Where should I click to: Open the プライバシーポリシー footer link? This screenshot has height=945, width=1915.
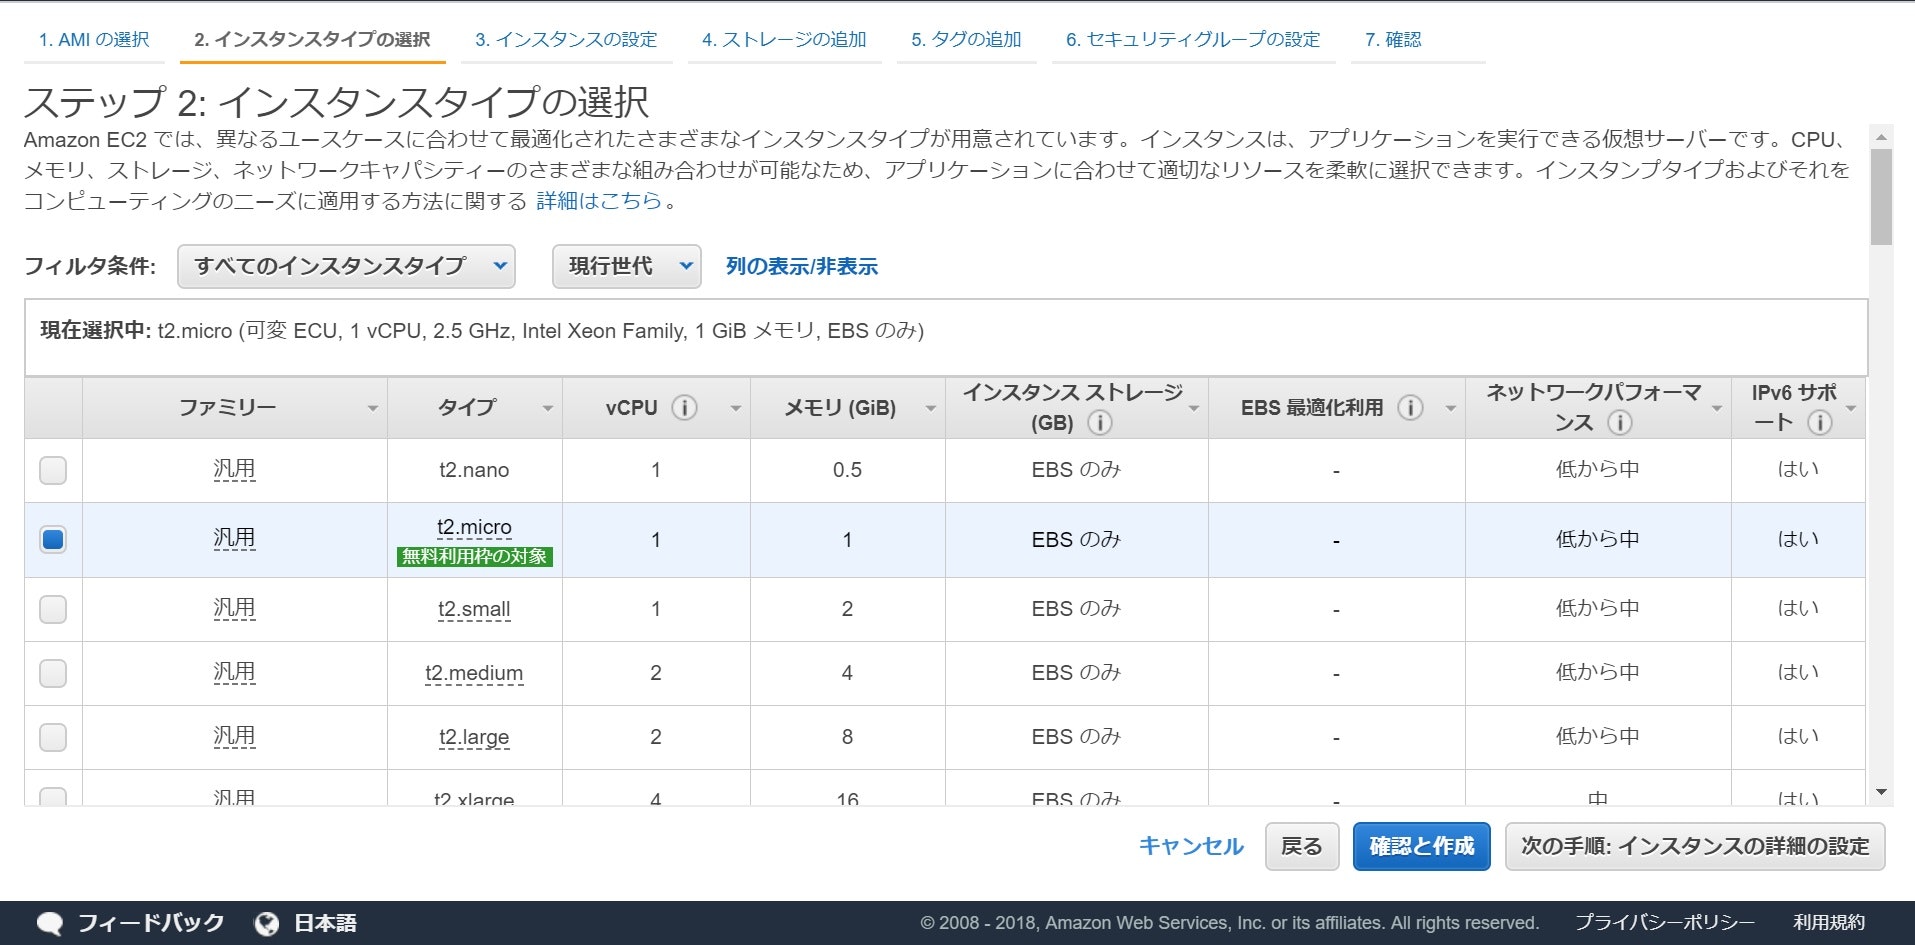(x=1665, y=923)
